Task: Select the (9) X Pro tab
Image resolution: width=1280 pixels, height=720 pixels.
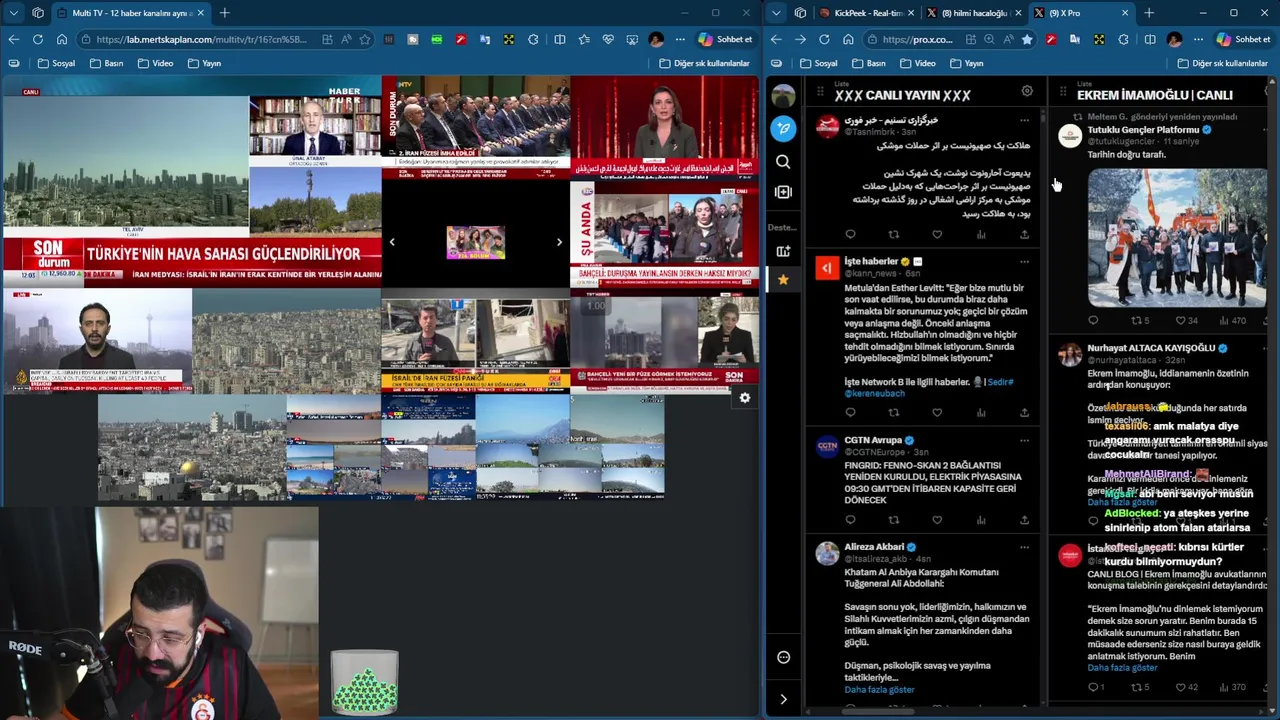Action: (x=1082, y=13)
